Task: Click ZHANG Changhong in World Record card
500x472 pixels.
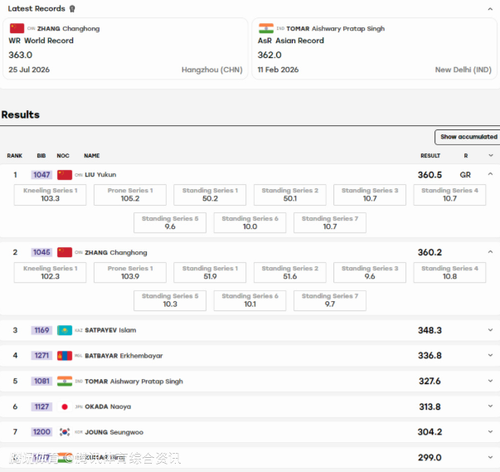Action: [x=68, y=29]
